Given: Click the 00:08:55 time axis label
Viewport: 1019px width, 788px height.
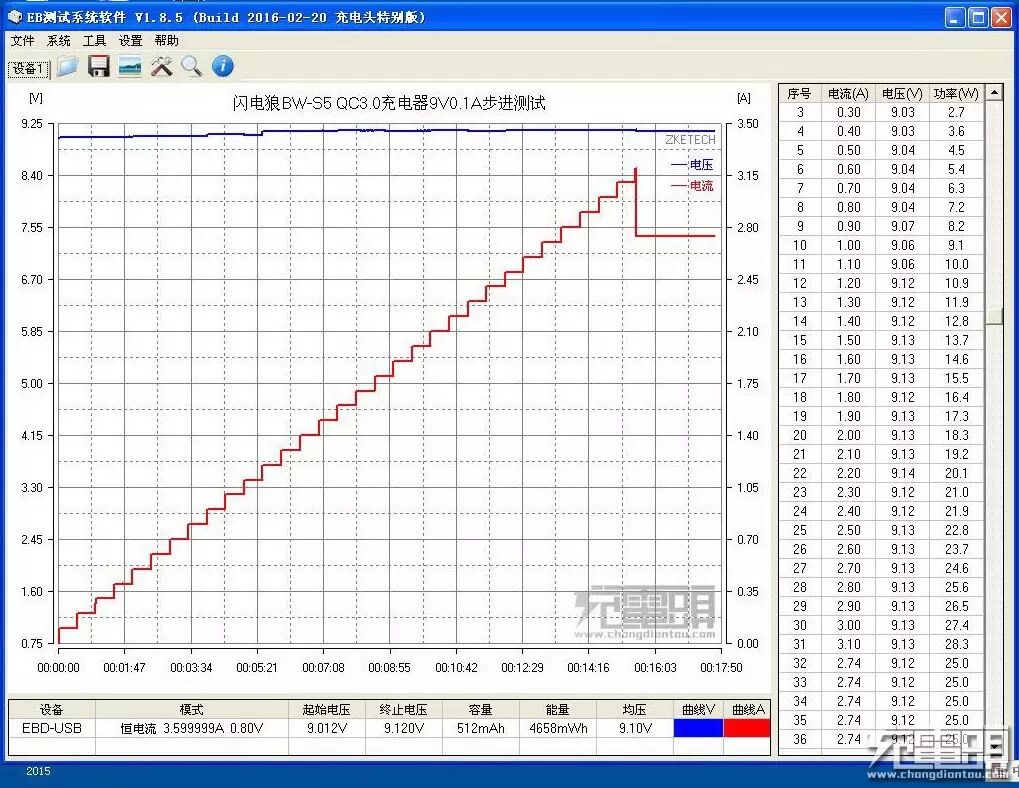Looking at the screenshot, I should point(389,667).
